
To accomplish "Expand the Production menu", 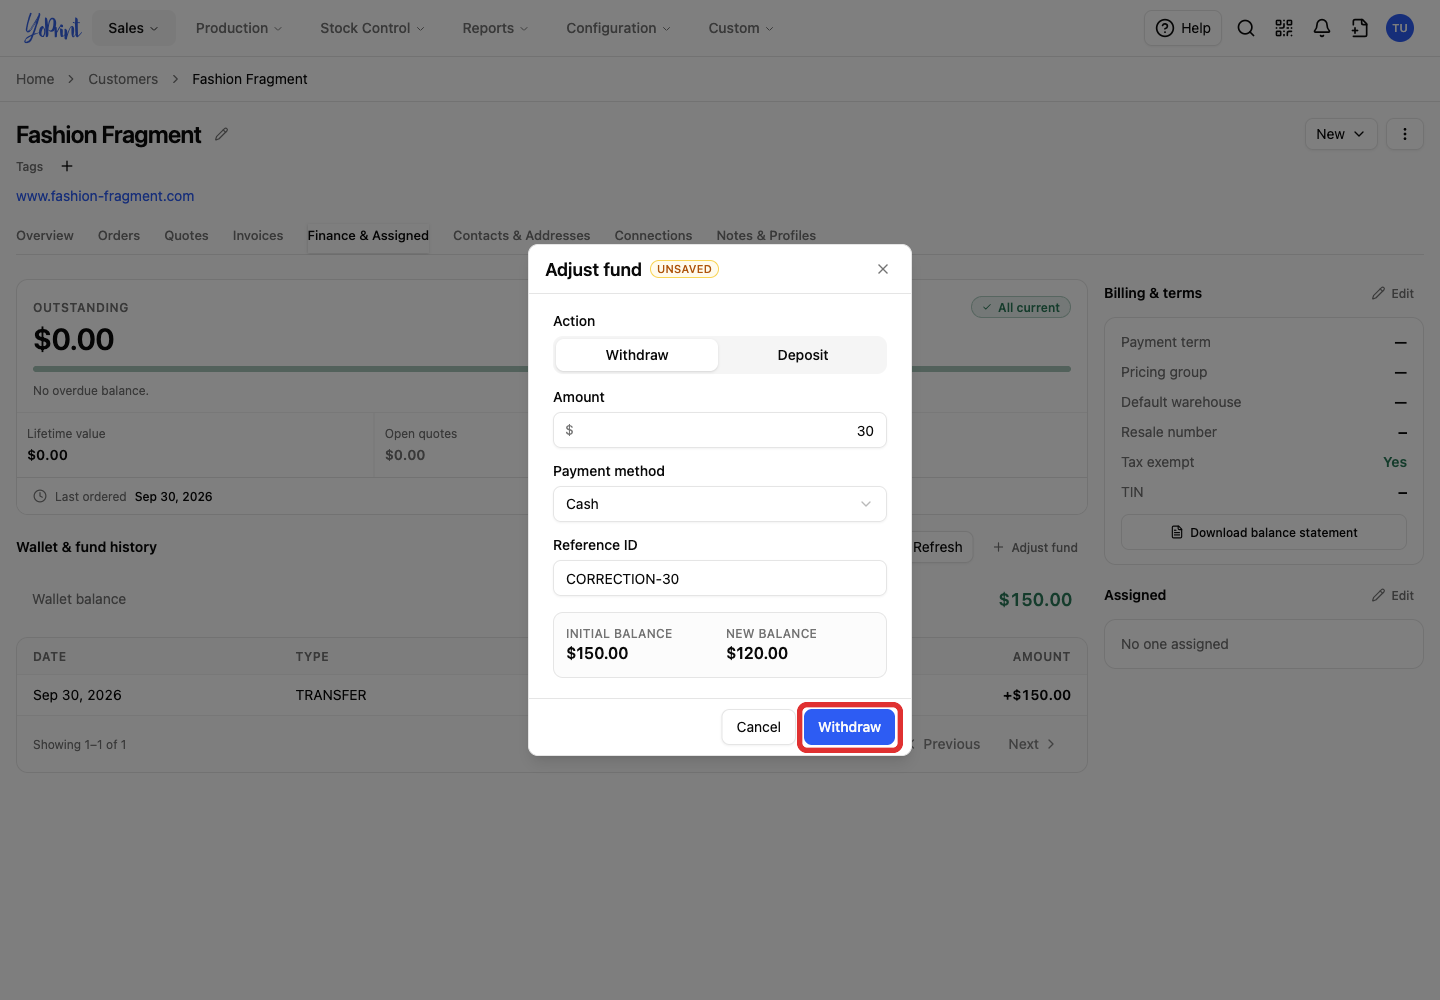I will coord(239,28).
